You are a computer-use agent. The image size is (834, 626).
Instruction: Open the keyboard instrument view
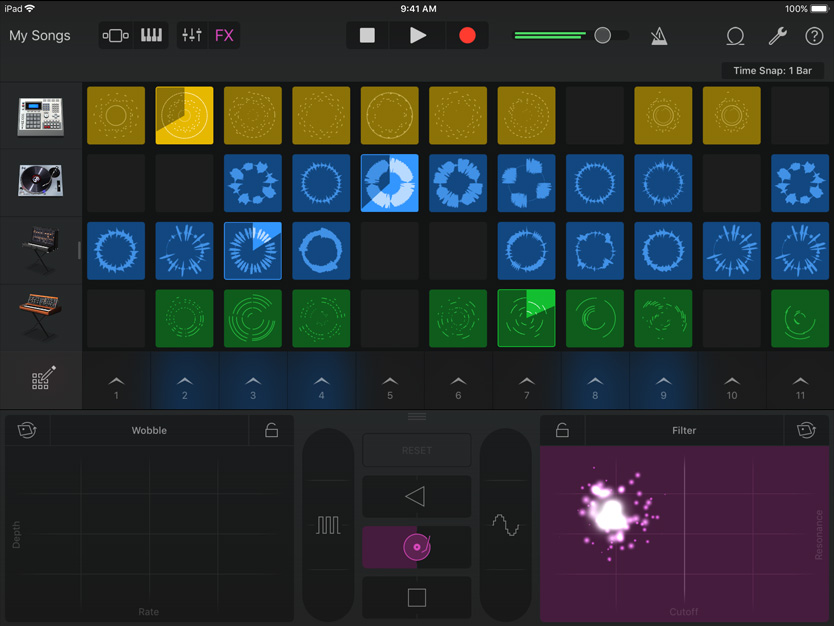coord(151,36)
